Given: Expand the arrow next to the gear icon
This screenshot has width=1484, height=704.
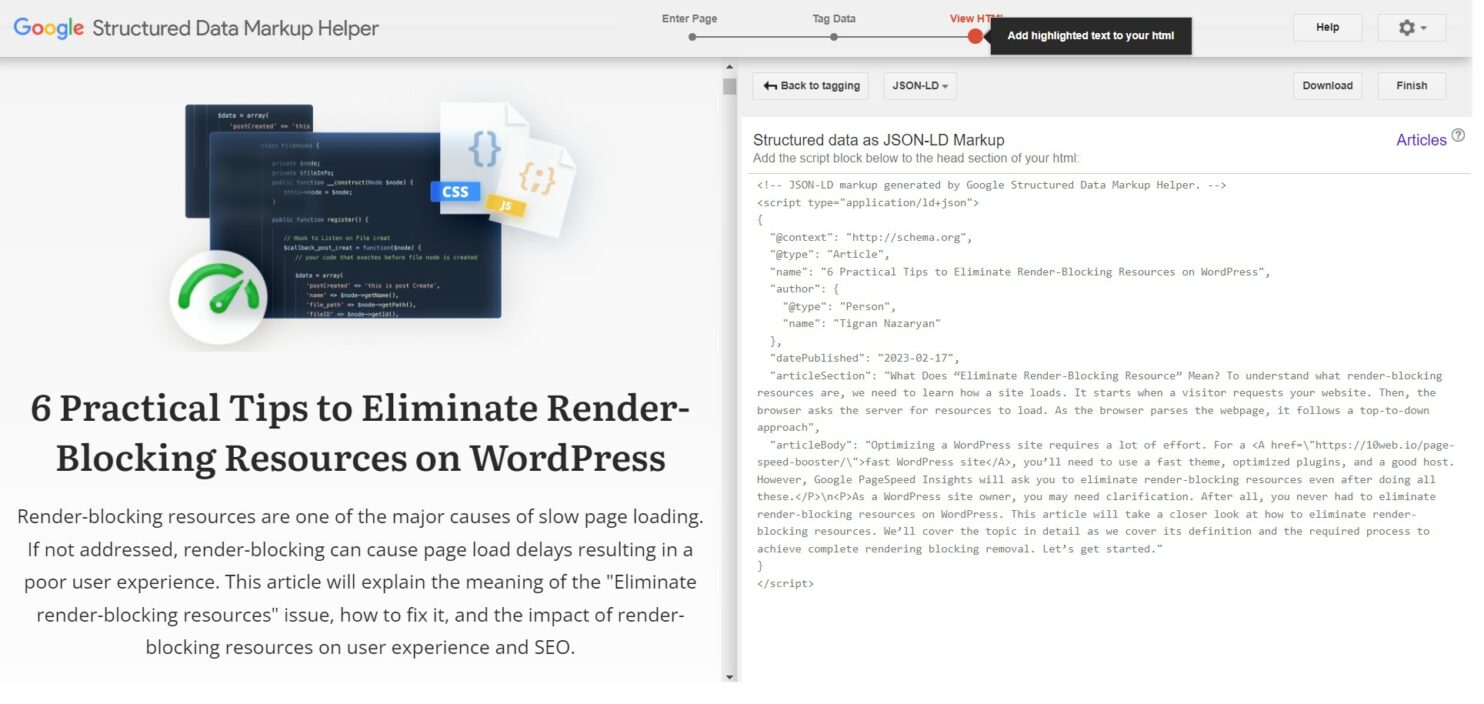Looking at the screenshot, I should click(x=1423, y=27).
